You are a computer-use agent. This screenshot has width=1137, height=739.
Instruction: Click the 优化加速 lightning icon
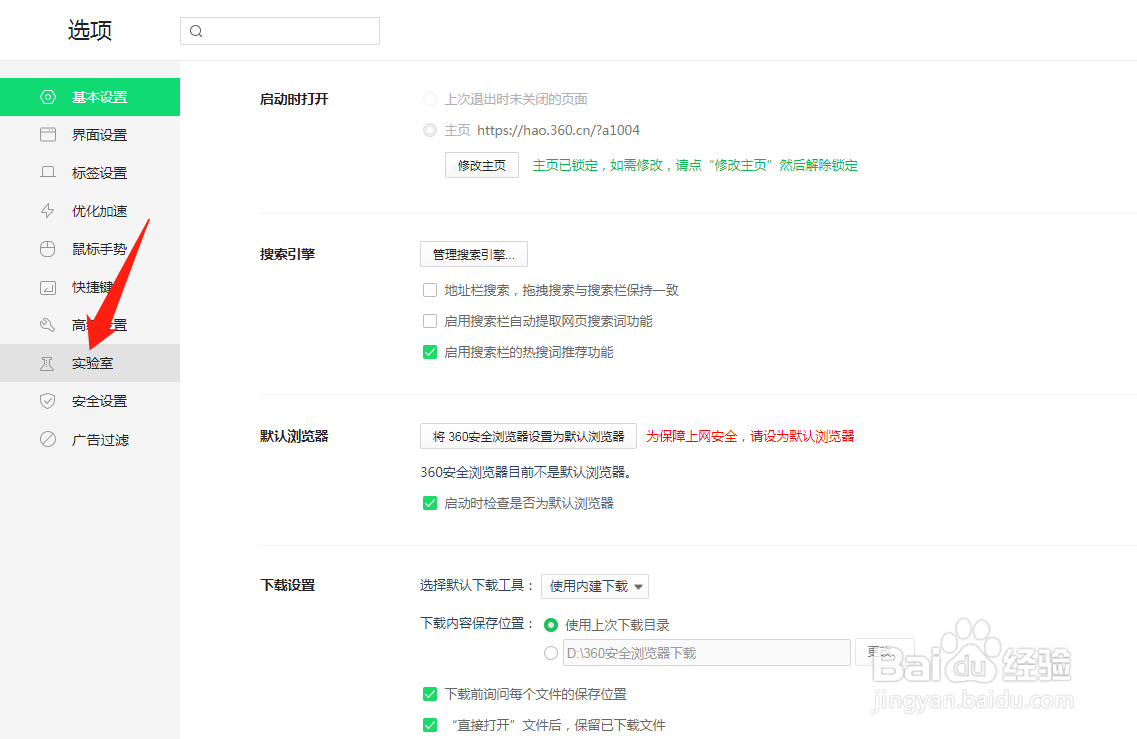(48, 211)
